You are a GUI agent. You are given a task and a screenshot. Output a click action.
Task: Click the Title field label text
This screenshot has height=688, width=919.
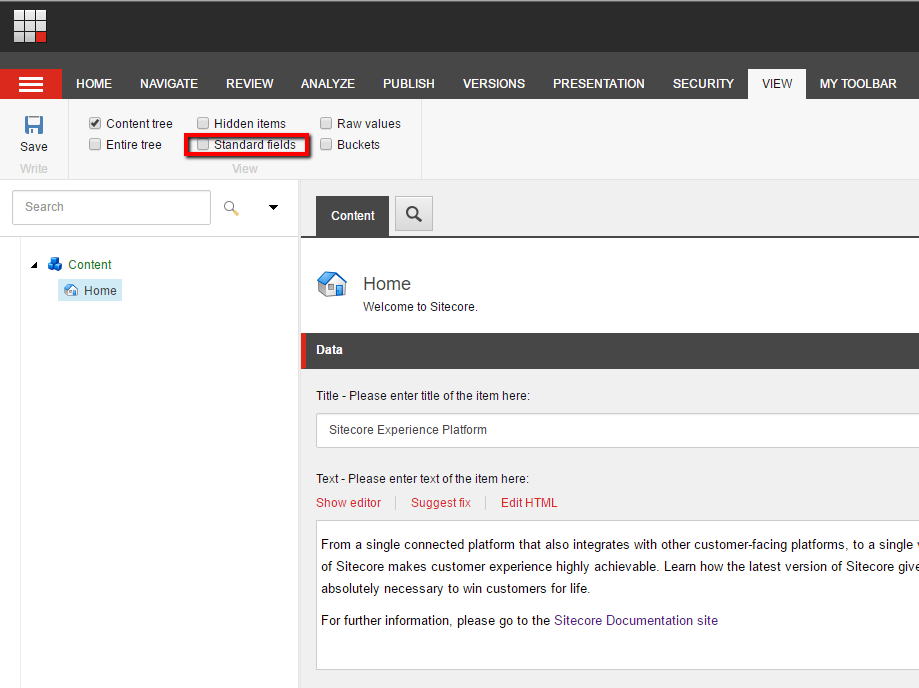point(423,396)
